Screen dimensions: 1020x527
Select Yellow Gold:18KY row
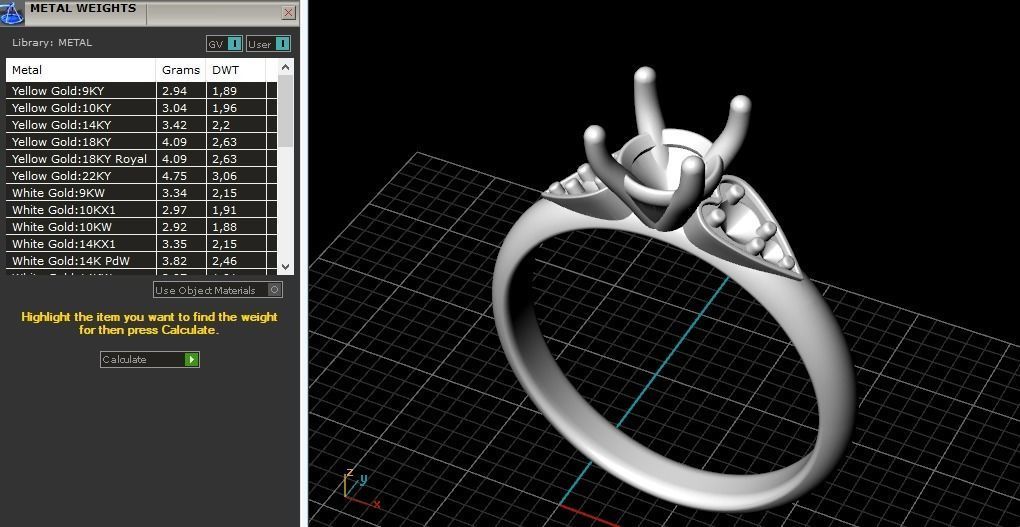point(141,141)
